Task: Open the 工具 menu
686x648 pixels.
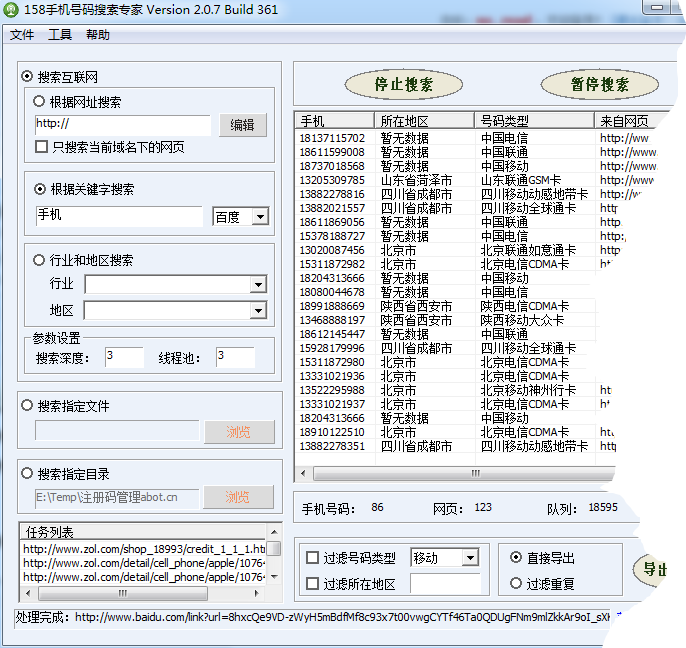Action: pyautogui.click(x=60, y=35)
